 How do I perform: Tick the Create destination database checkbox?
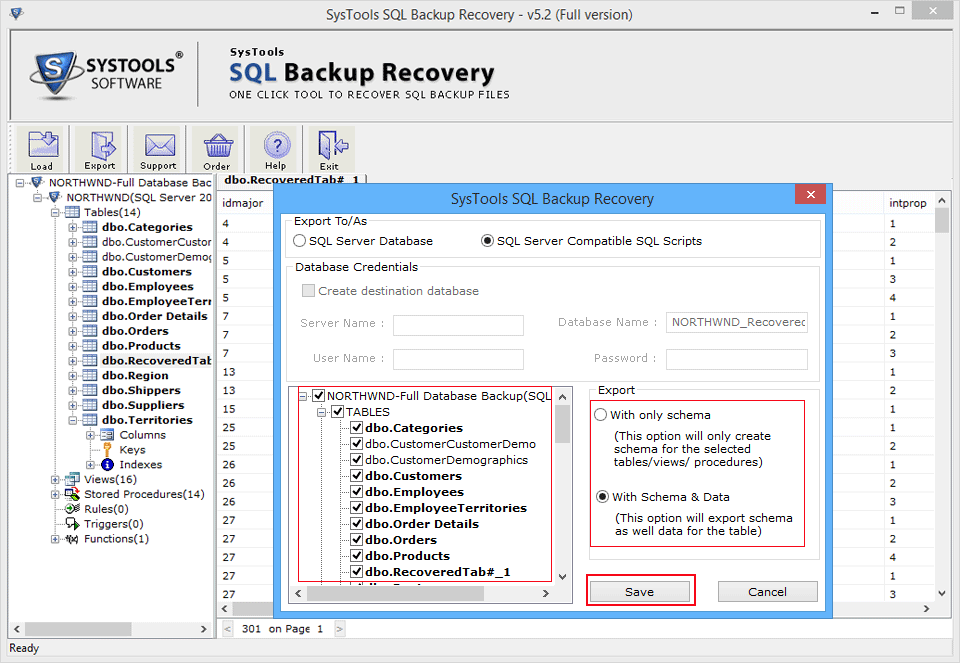tap(309, 291)
